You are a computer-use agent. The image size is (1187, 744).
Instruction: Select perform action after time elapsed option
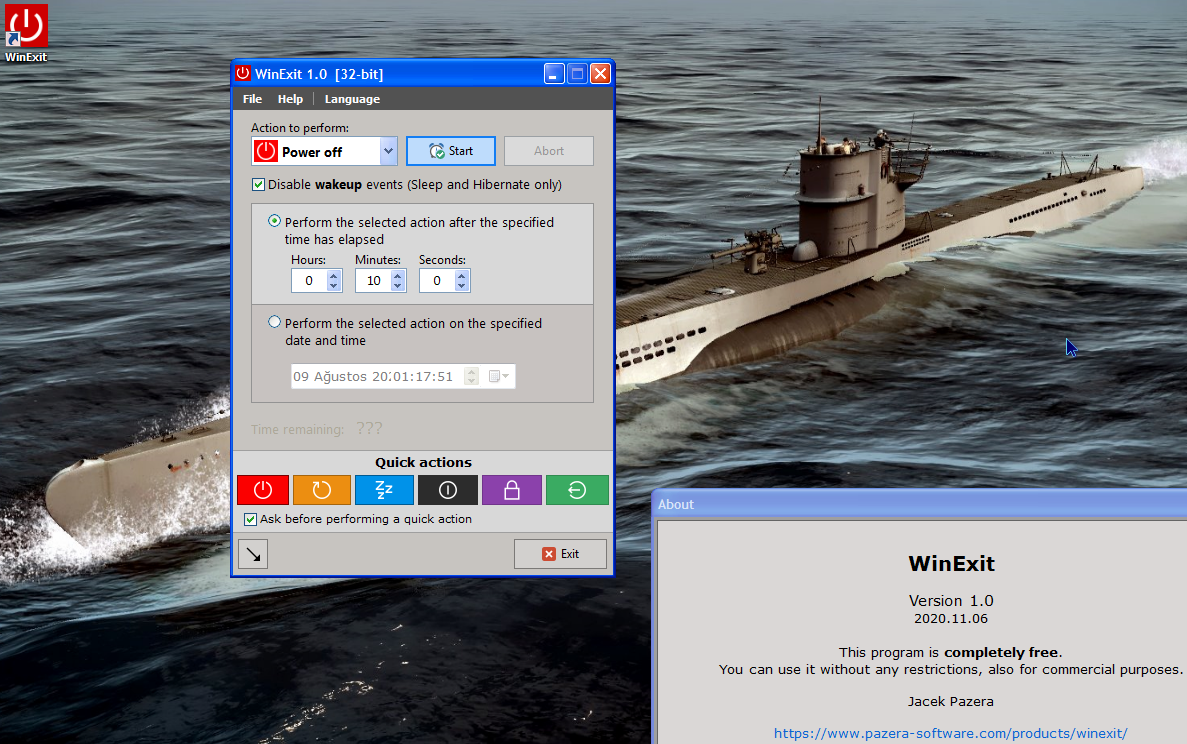point(274,221)
